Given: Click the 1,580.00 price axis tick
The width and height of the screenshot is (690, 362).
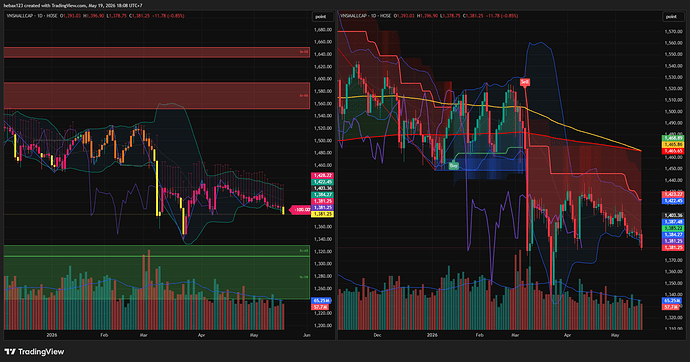Looking at the screenshot, I should [323, 91].
